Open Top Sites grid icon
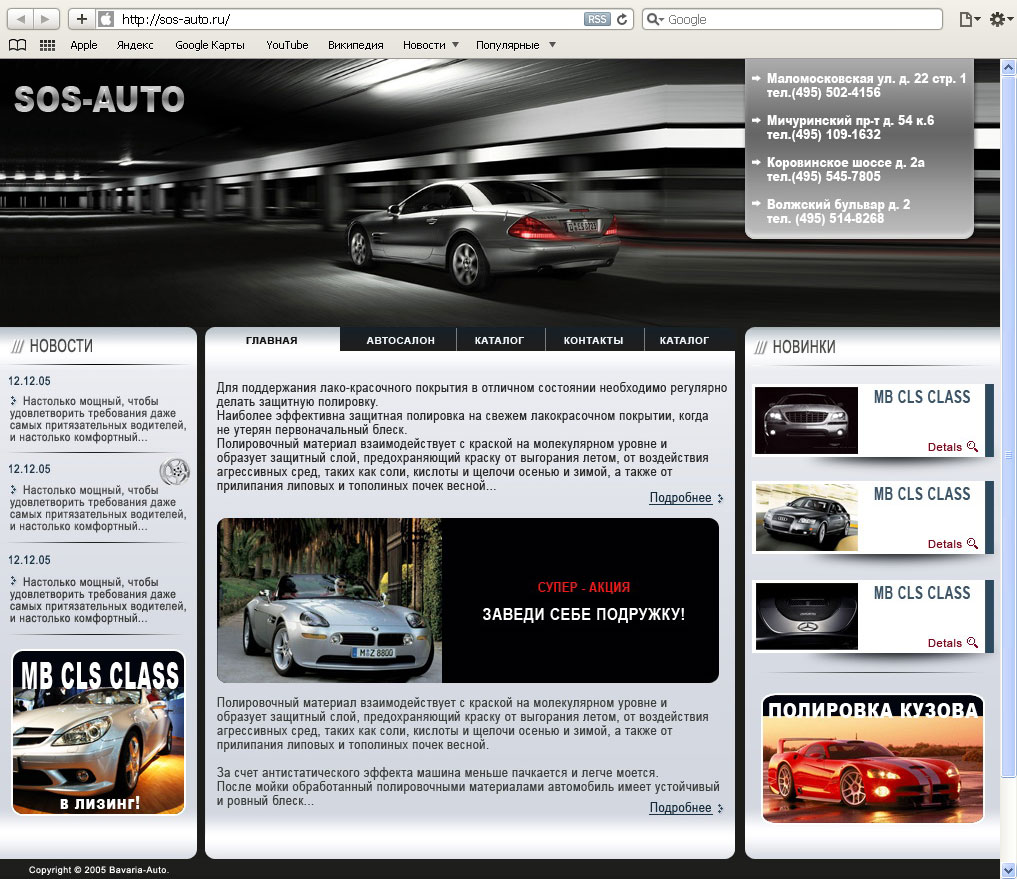 (47, 45)
